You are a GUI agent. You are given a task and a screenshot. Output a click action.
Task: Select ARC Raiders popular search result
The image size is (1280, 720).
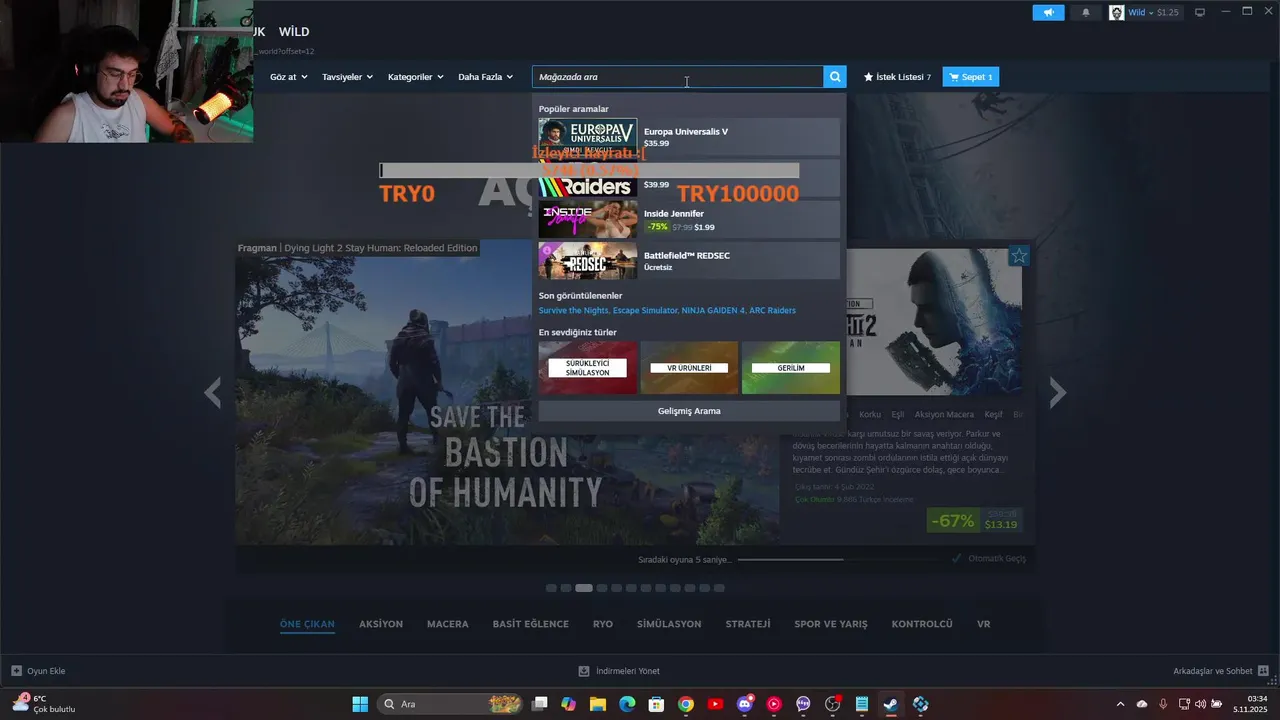coord(689,178)
